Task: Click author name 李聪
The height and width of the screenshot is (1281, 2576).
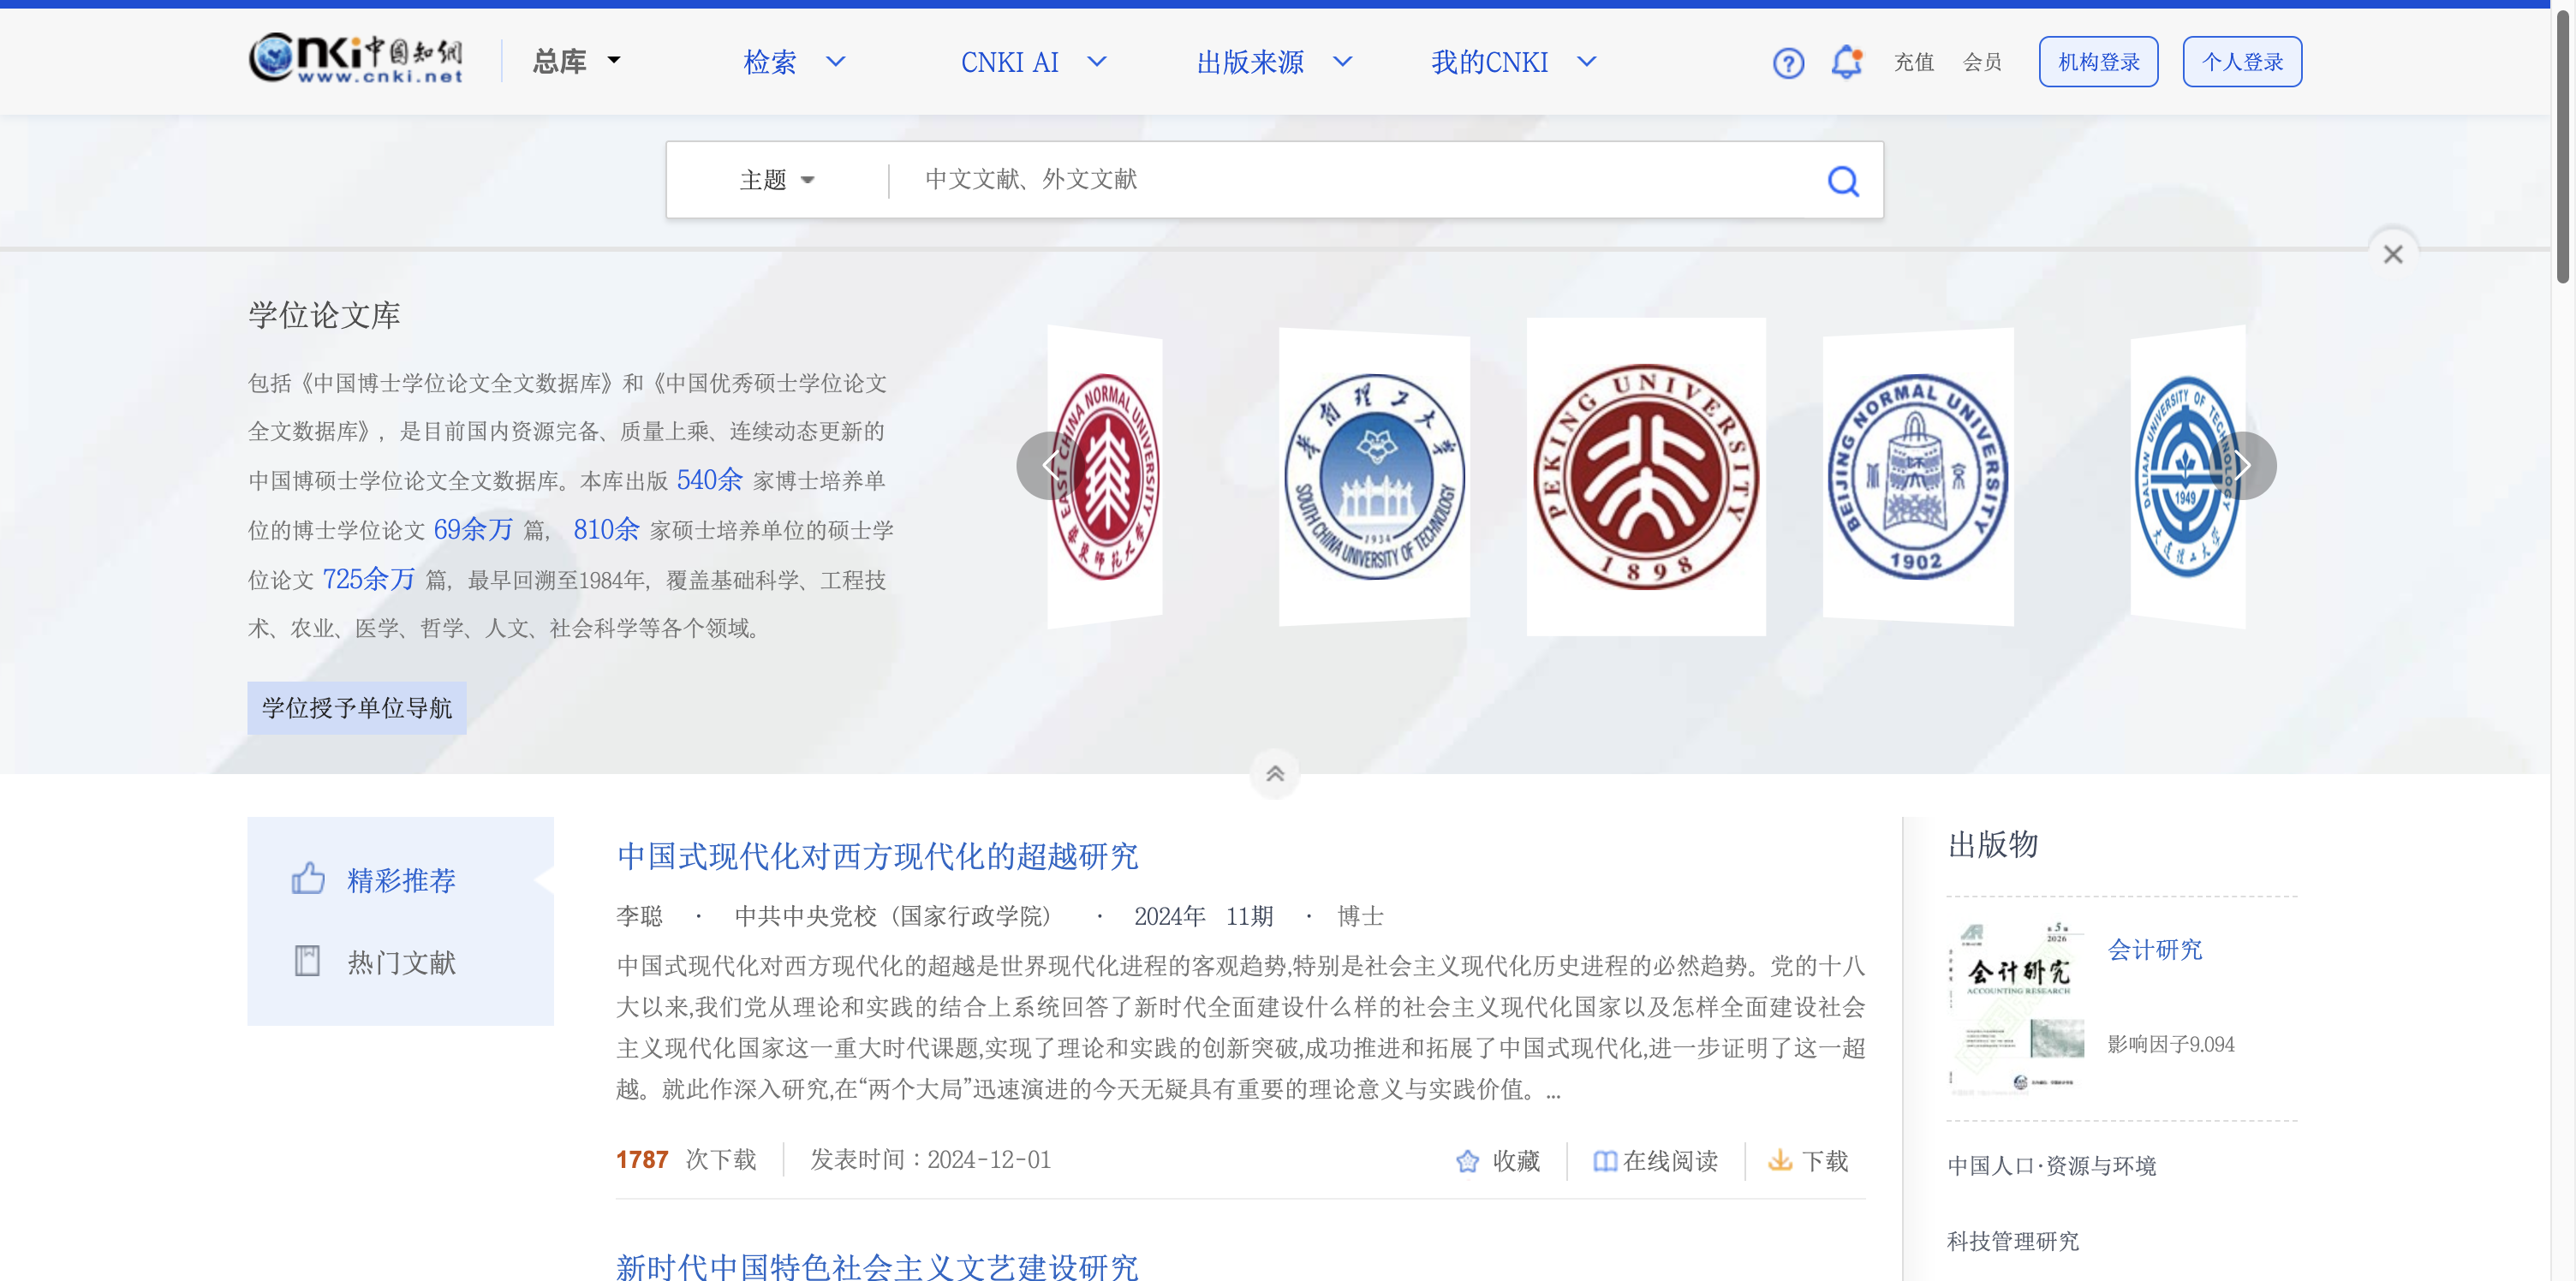Action: [639, 916]
